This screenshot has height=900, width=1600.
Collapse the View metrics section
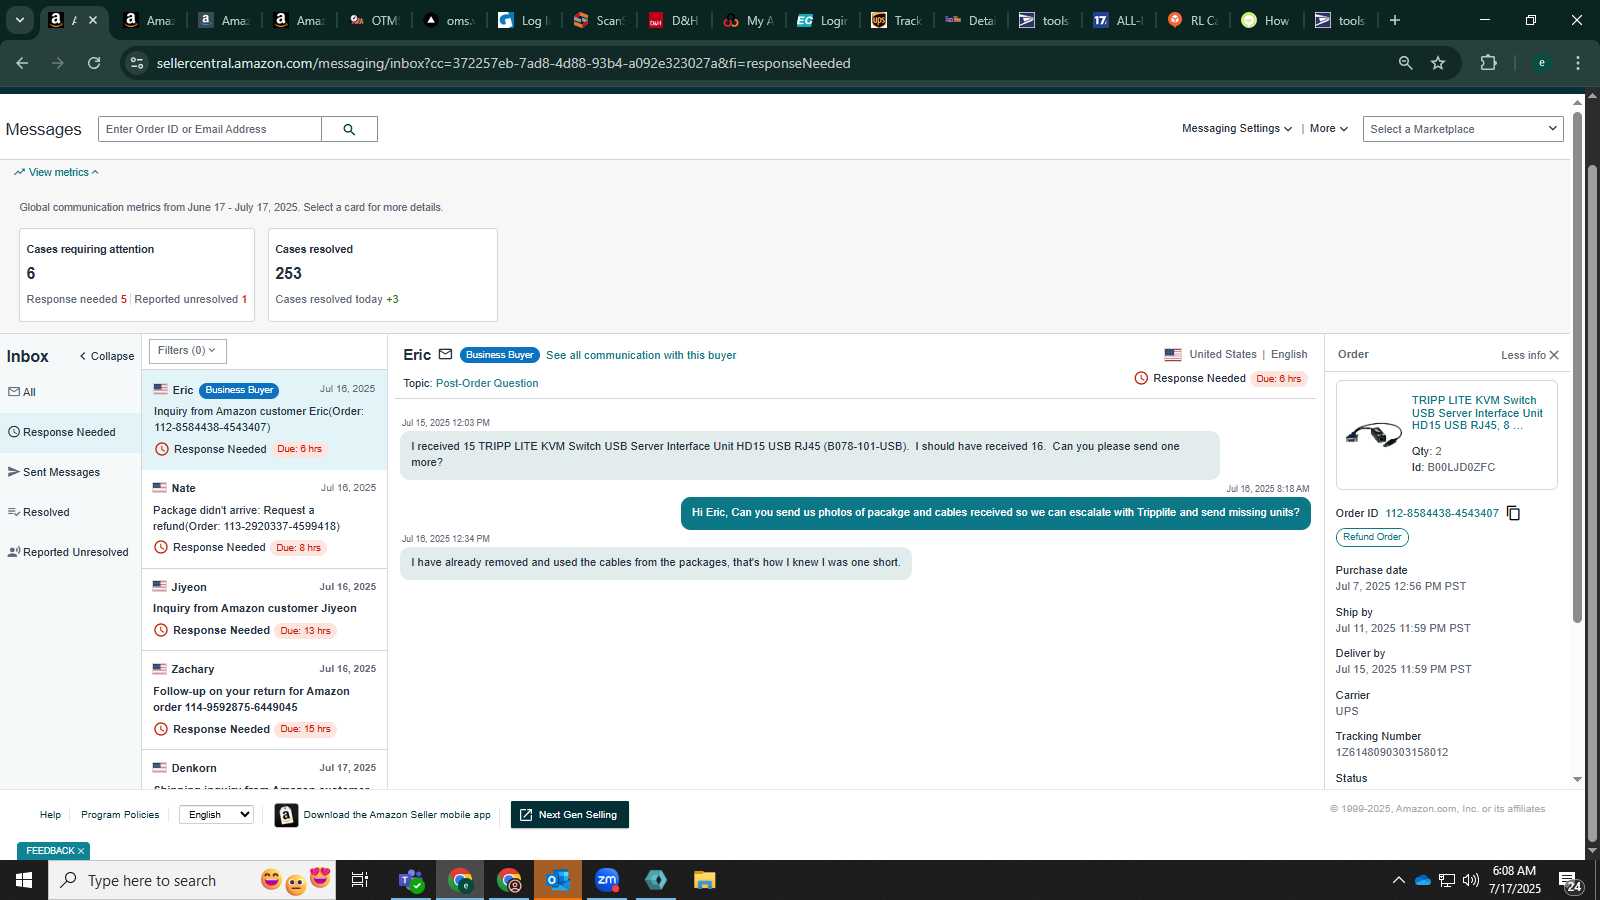[57, 172]
